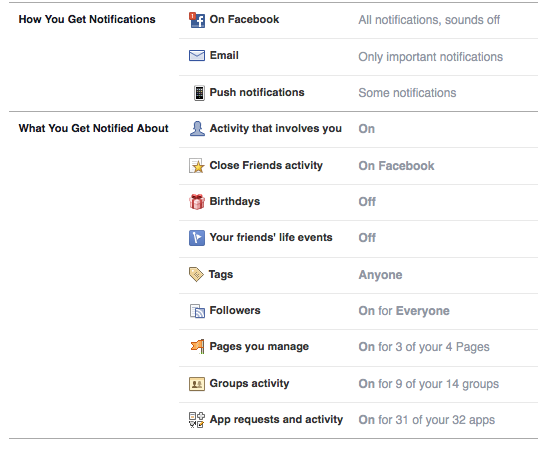This screenshot has height=451, width=538.
Task: Click the Followers feed icon
Action: [197, 311]
